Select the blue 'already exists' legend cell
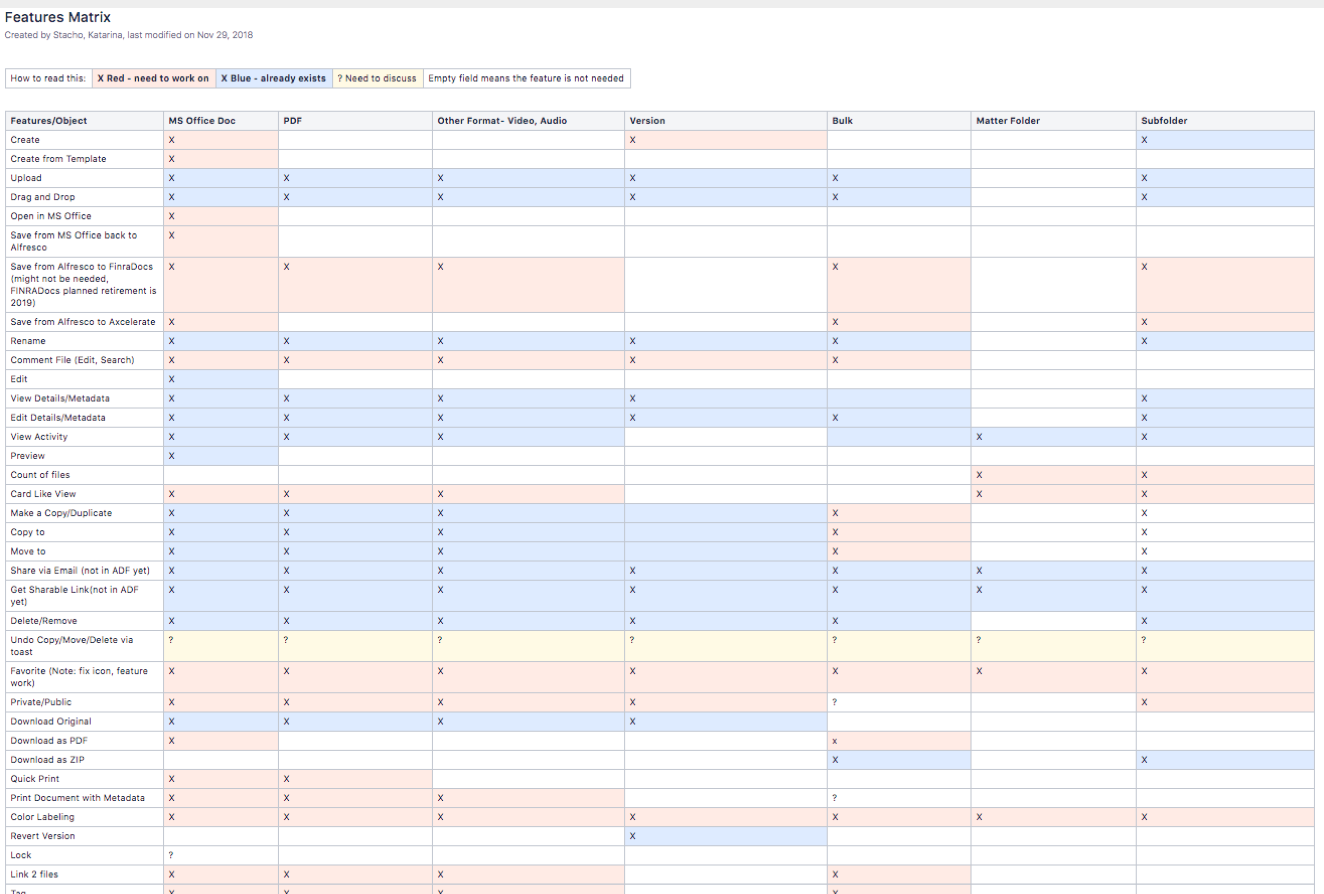 click(273, 78)
